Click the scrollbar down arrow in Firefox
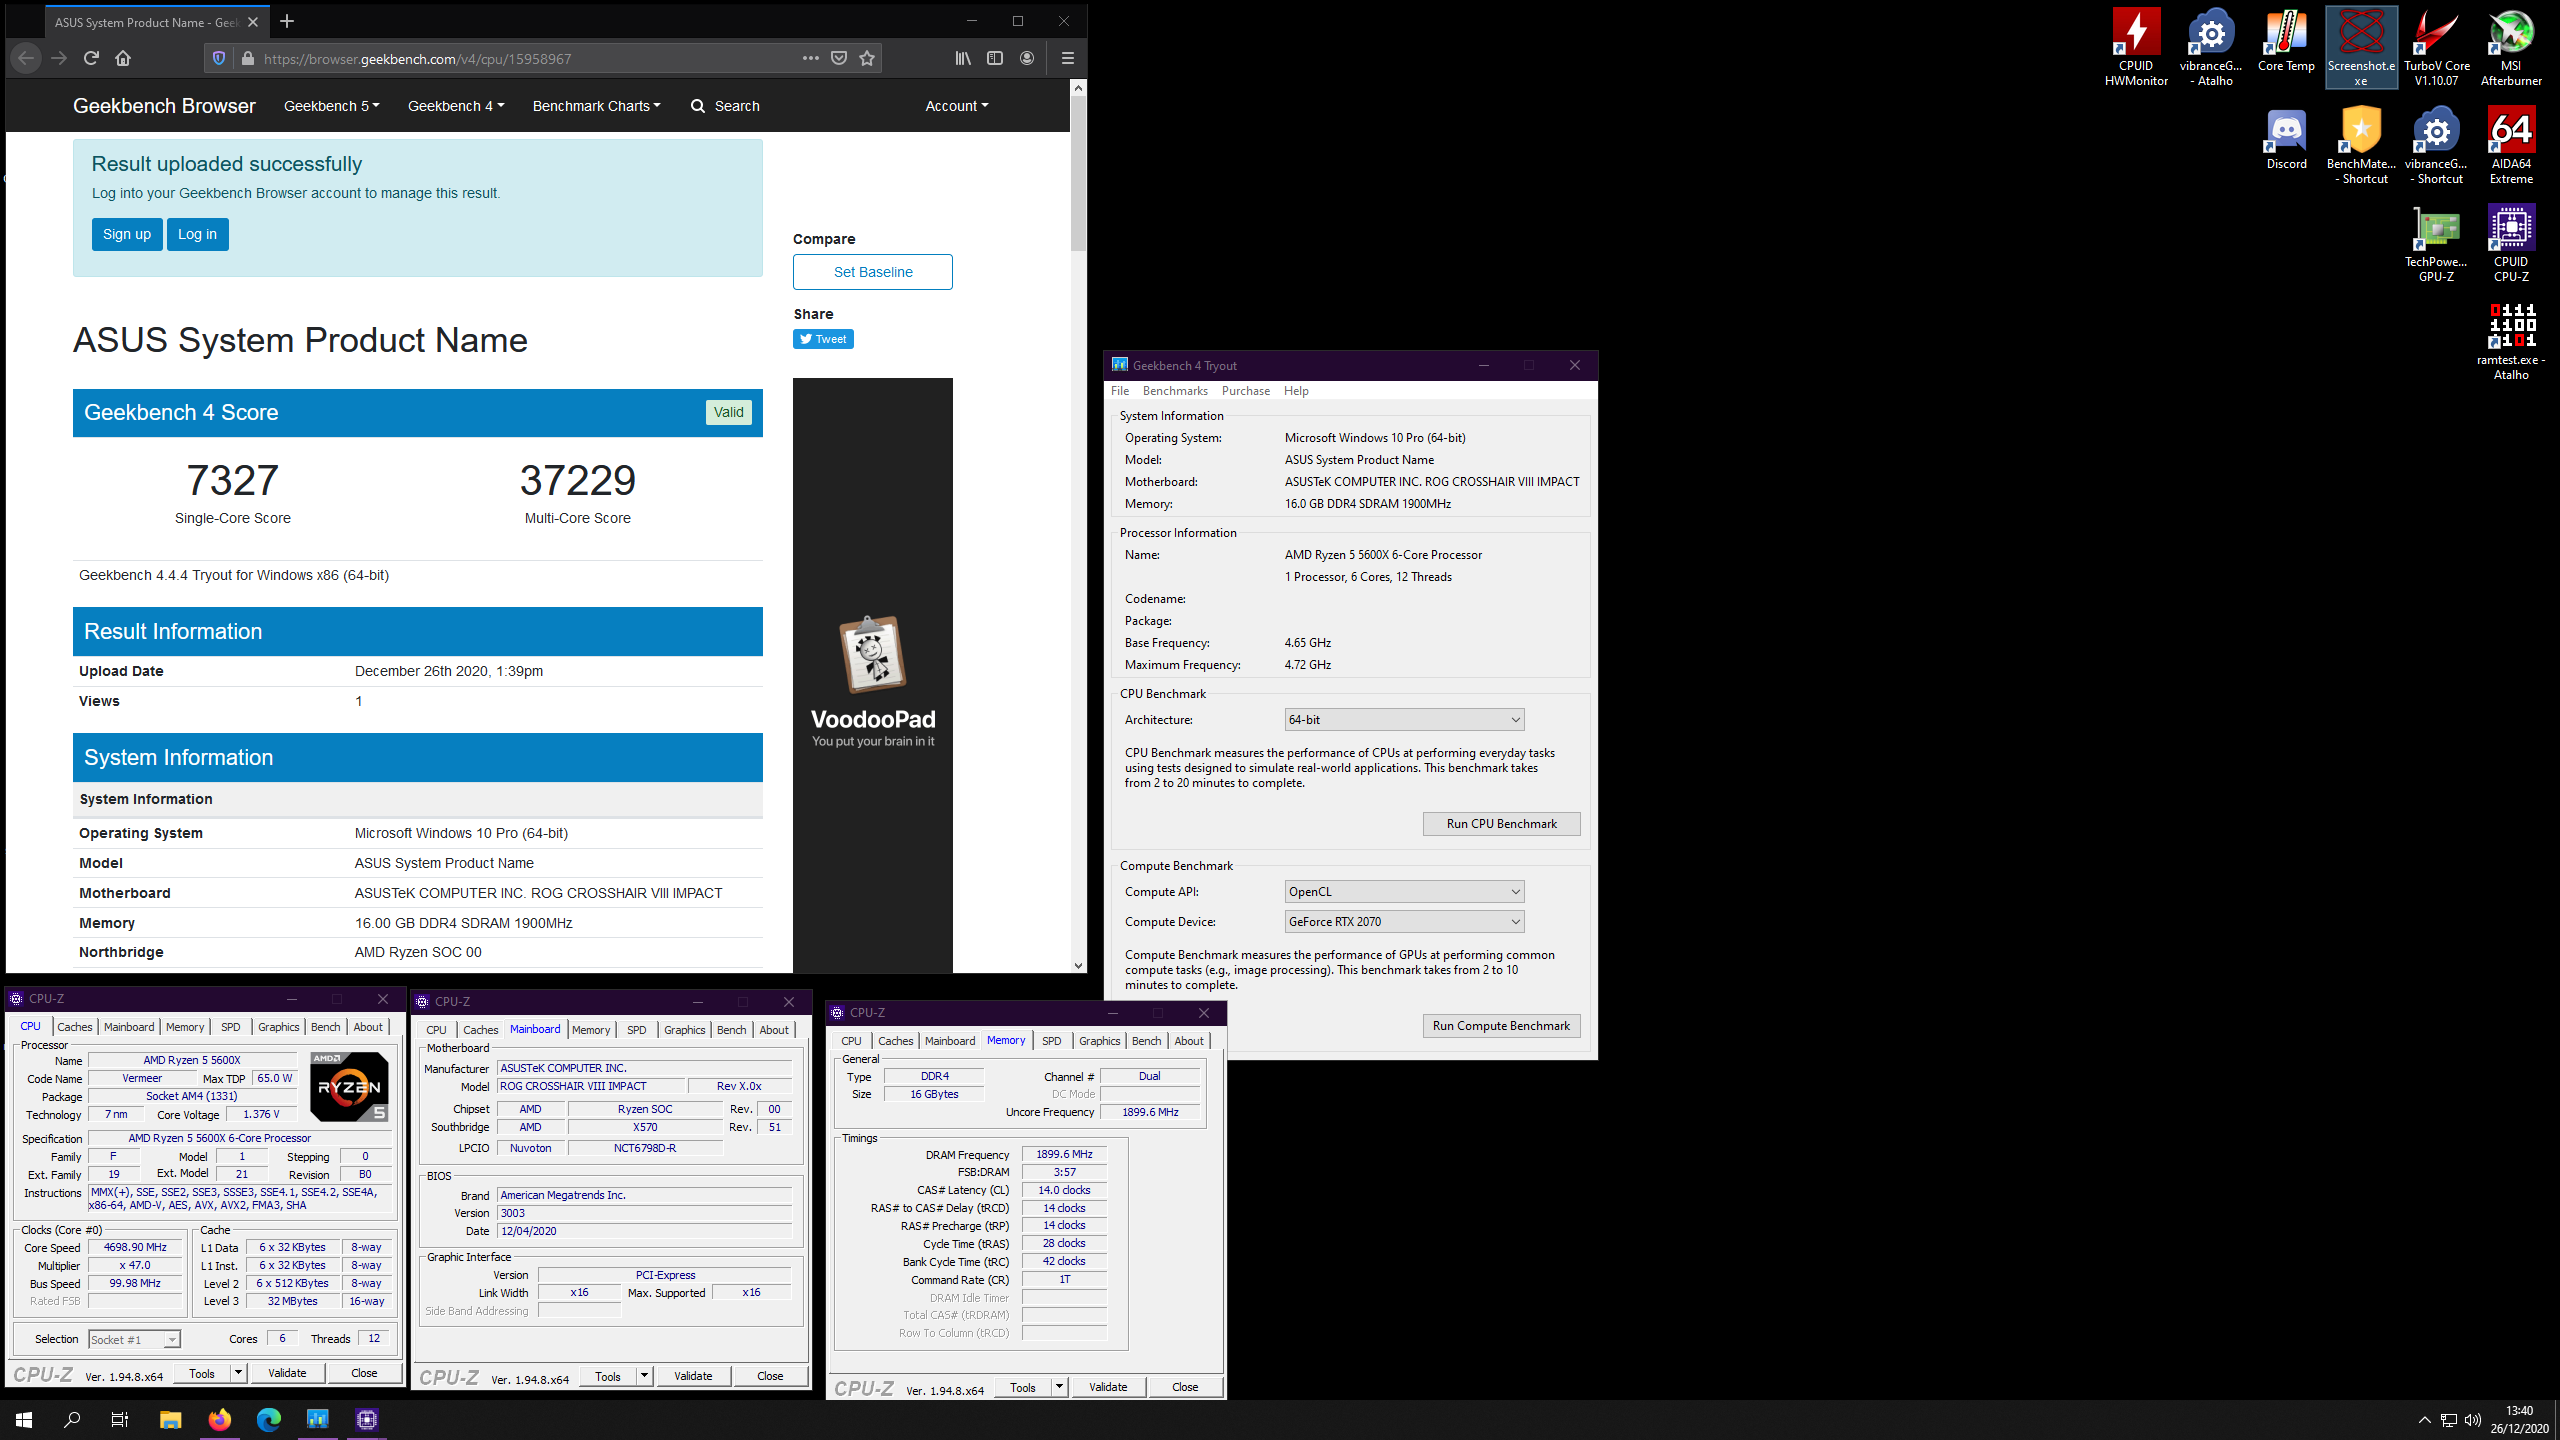Image resolution: width=2560 pixels, height=1440 pixels. pyautogui.click(x=1078, y=965)
